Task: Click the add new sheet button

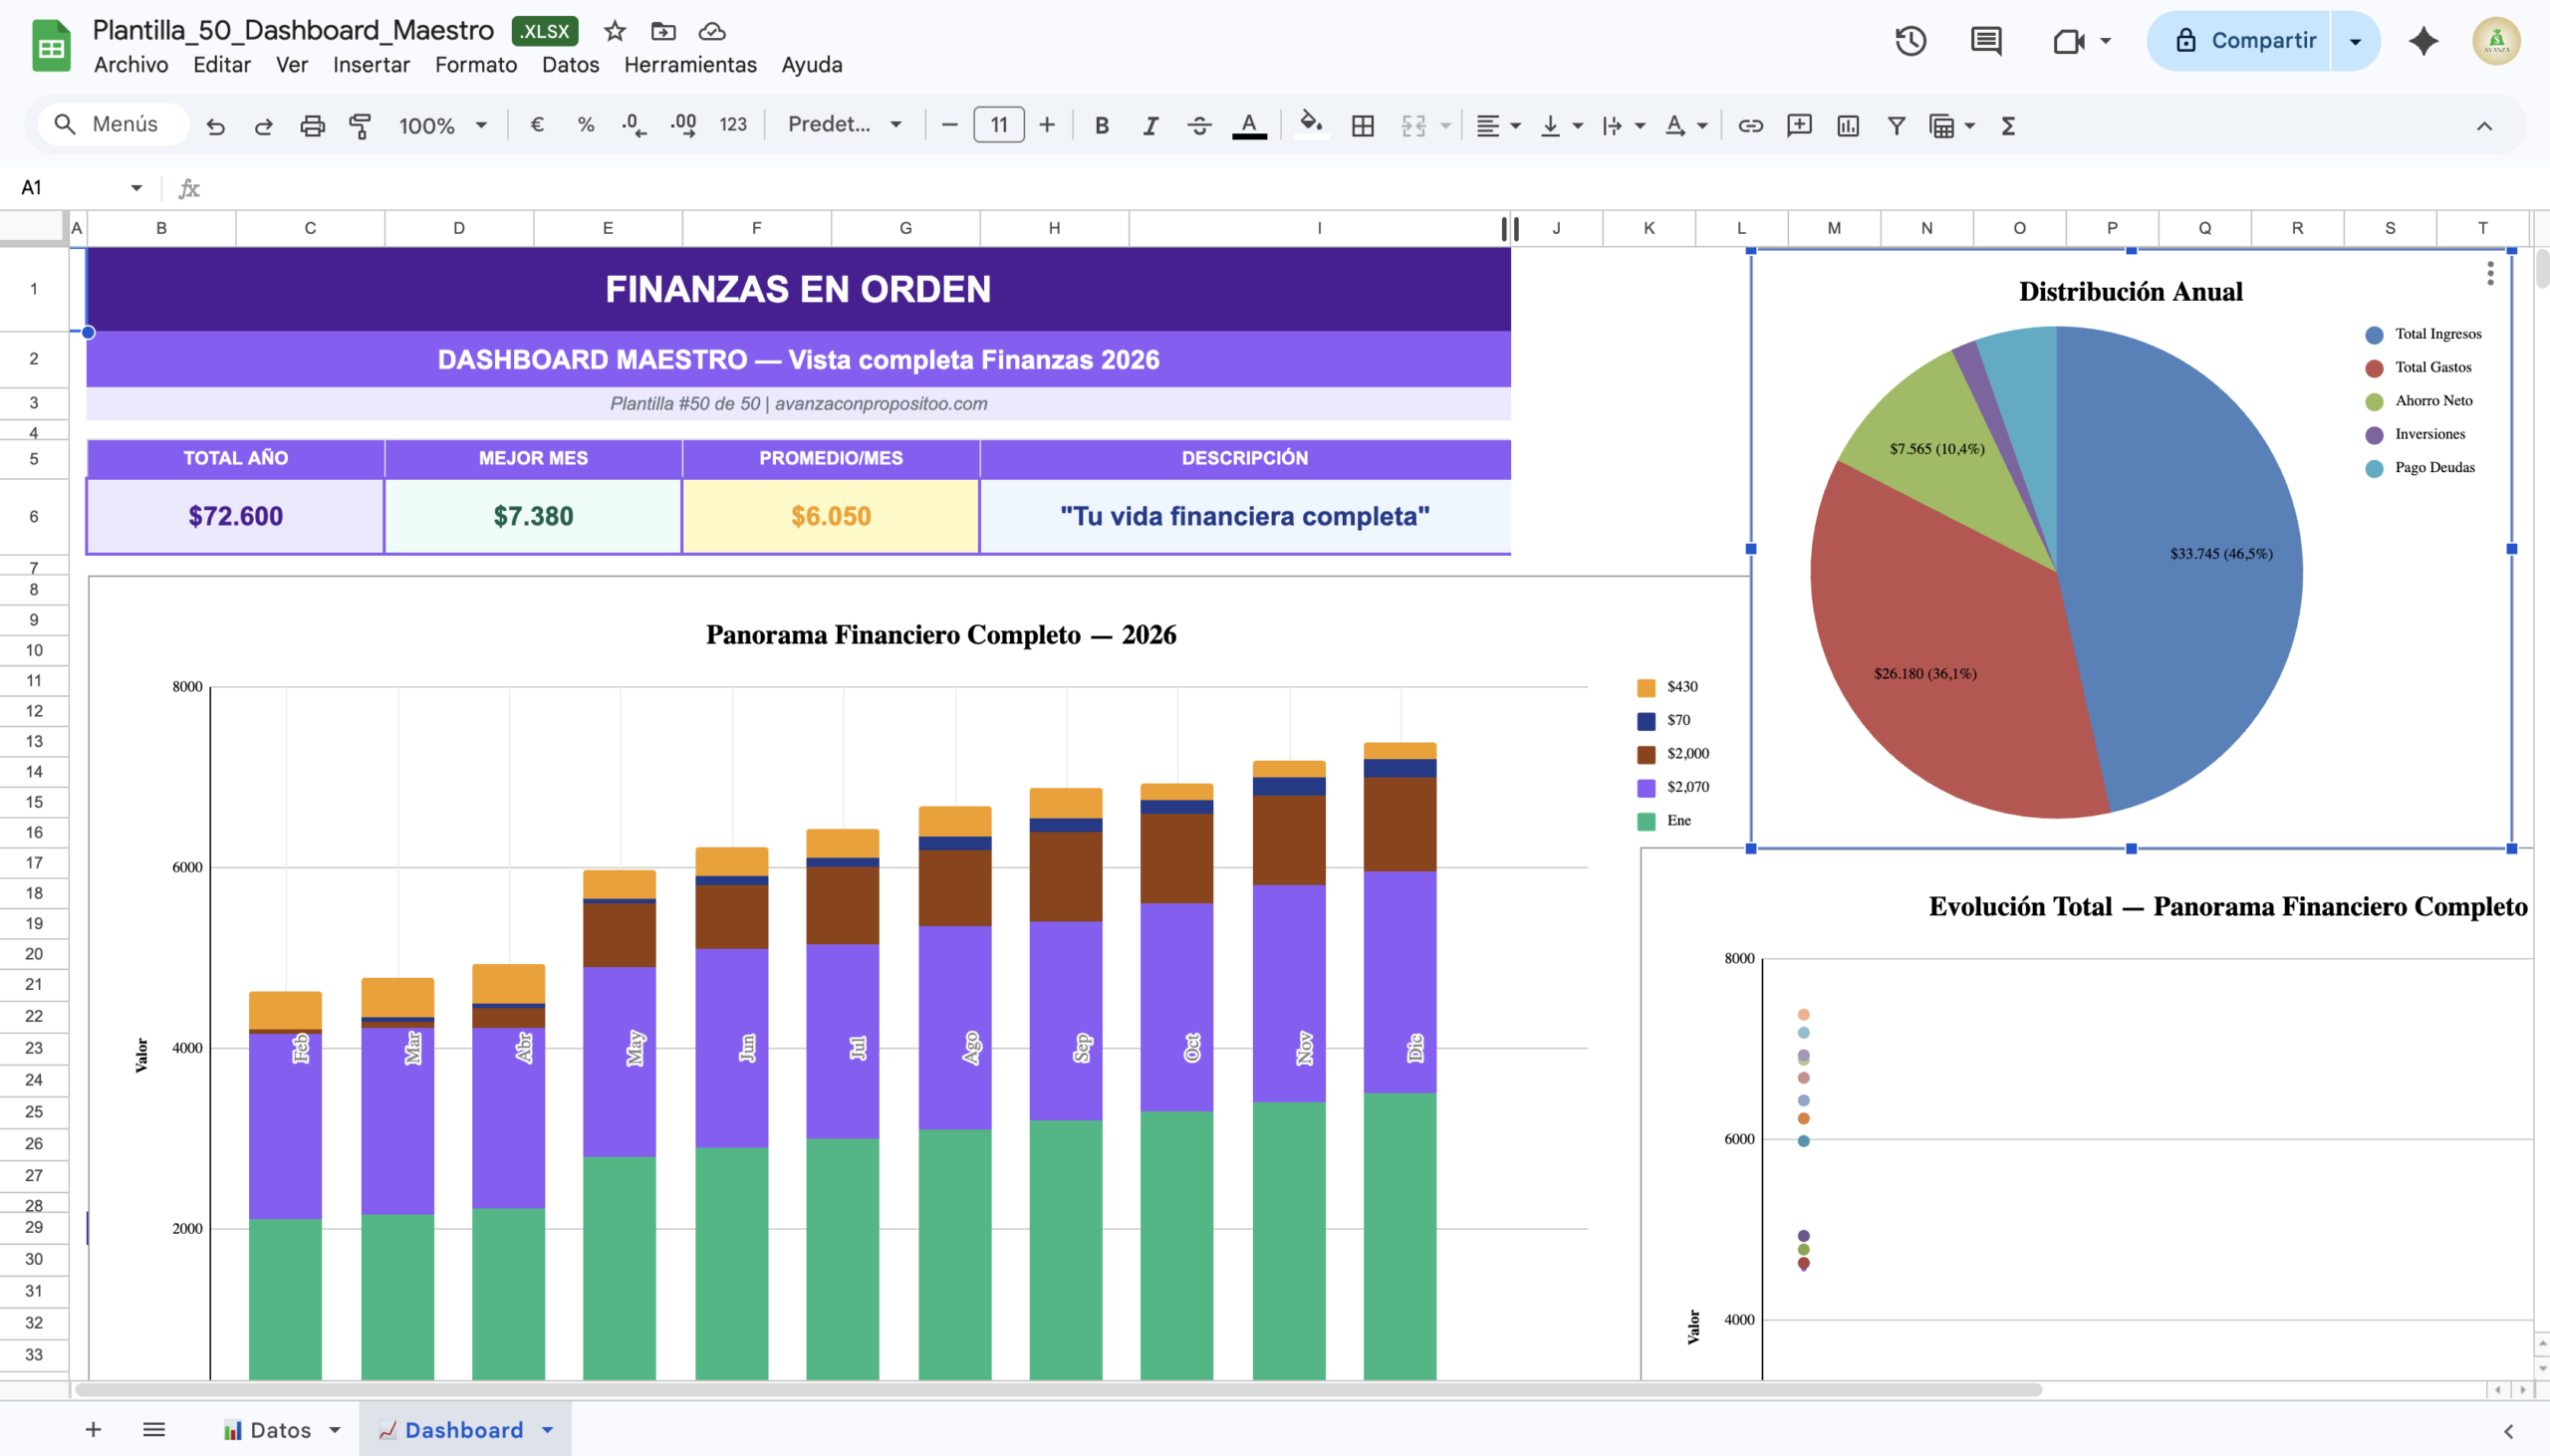Action: [93, 1429]
